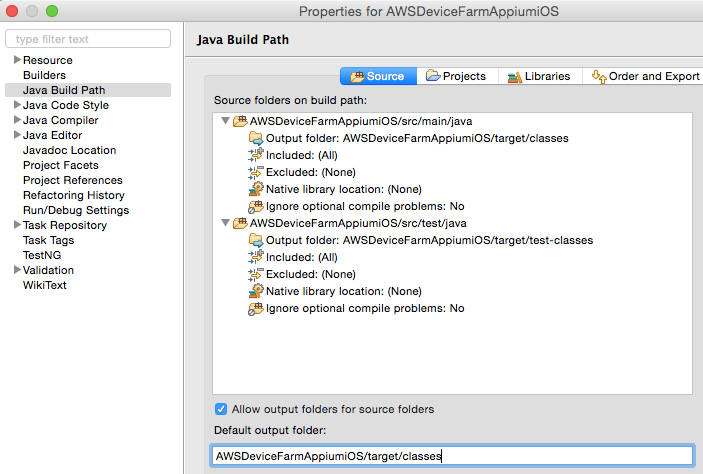Open the TestNG properties page
The height and width of the screenshot is (474, 703).
(x=42, y=255)
